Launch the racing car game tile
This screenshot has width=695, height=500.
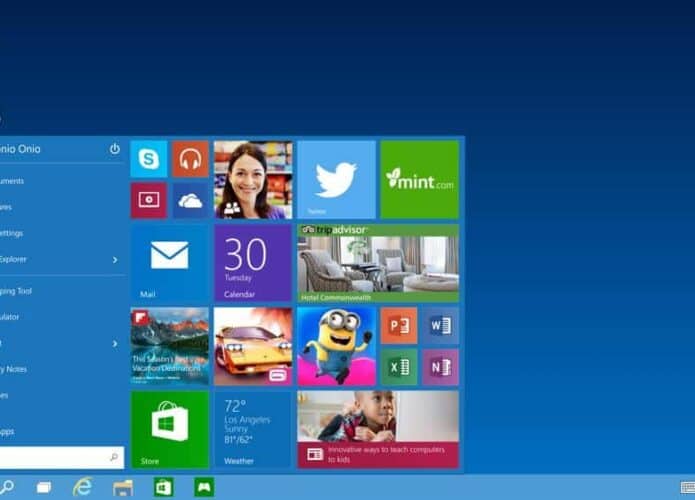pyautogui.click(x=253, y=346)
